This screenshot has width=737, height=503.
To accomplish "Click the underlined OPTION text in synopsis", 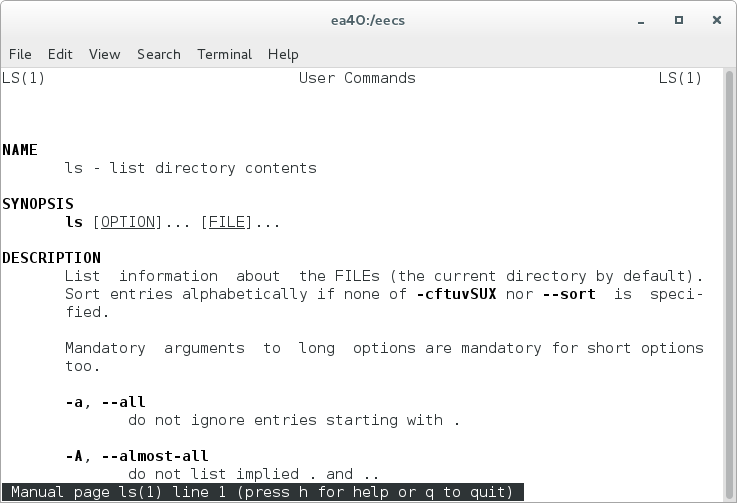I will pos(128,222).
